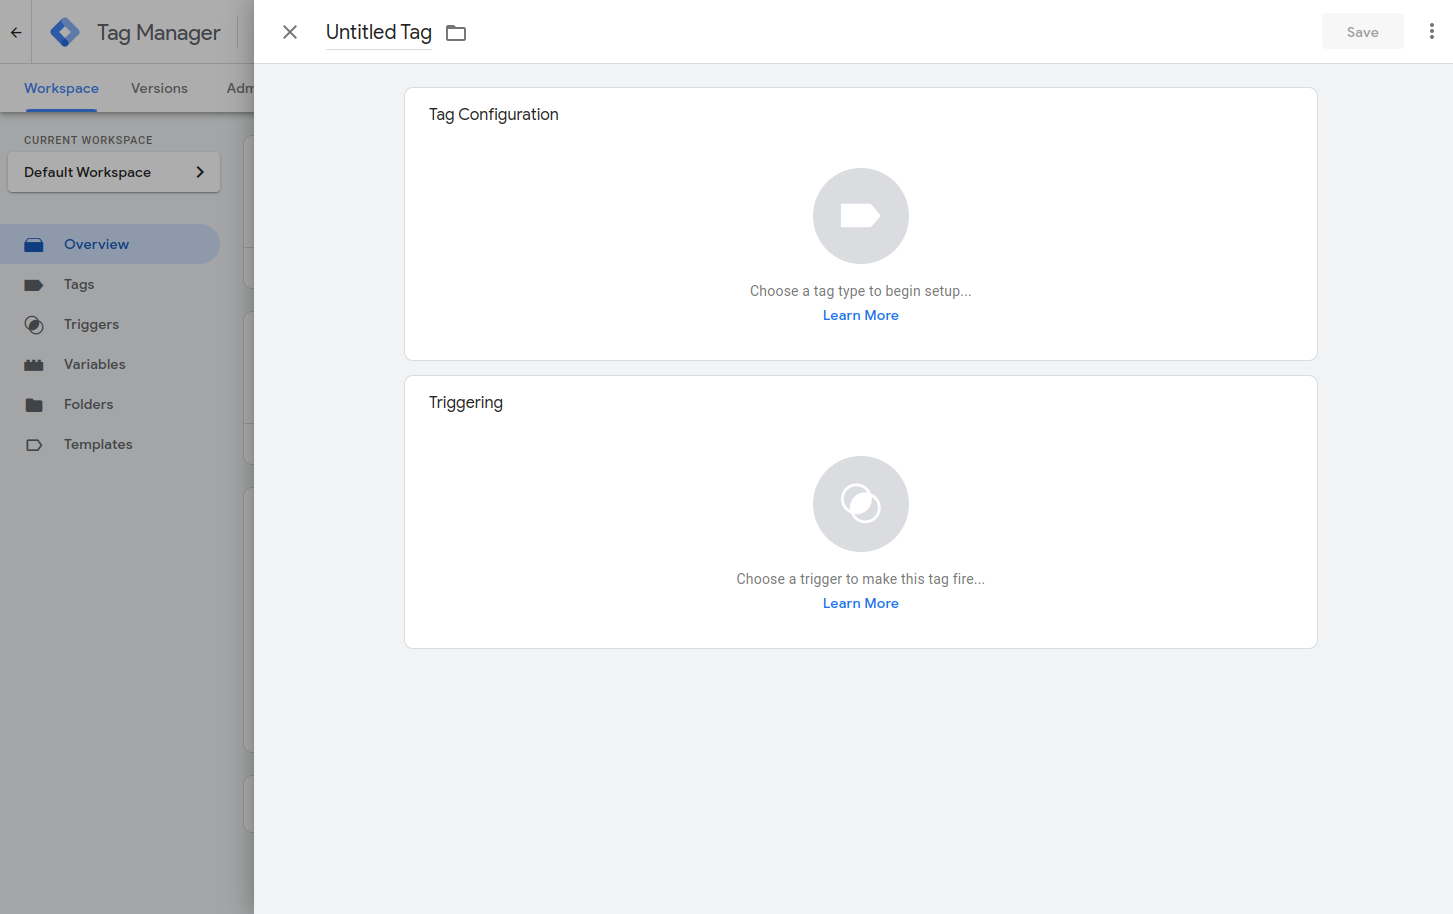Click the Triggering heading

[466, 402]
